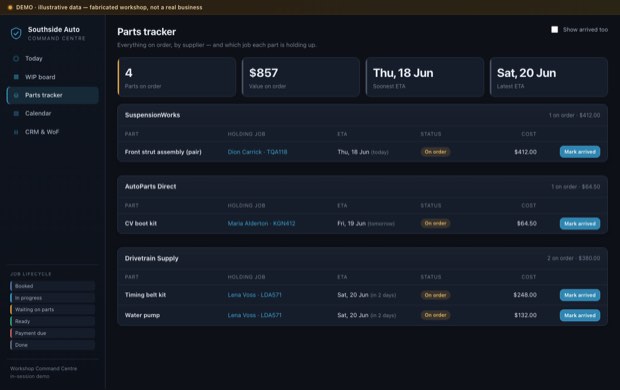Mark Front strut assembly as arrived
The image size is (620, 390).
pyautogui.click(x=580, y=152)
